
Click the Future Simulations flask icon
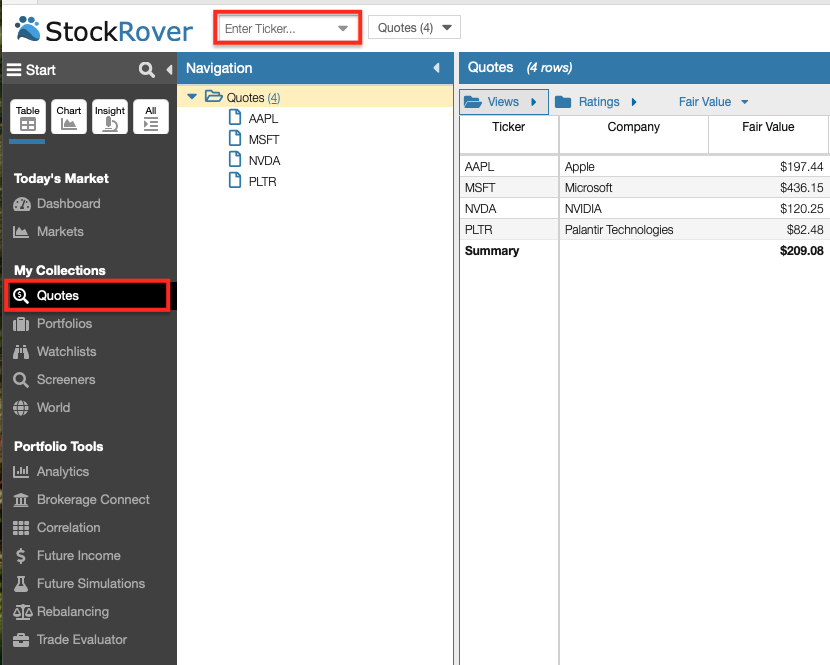(x=21, y=584)
